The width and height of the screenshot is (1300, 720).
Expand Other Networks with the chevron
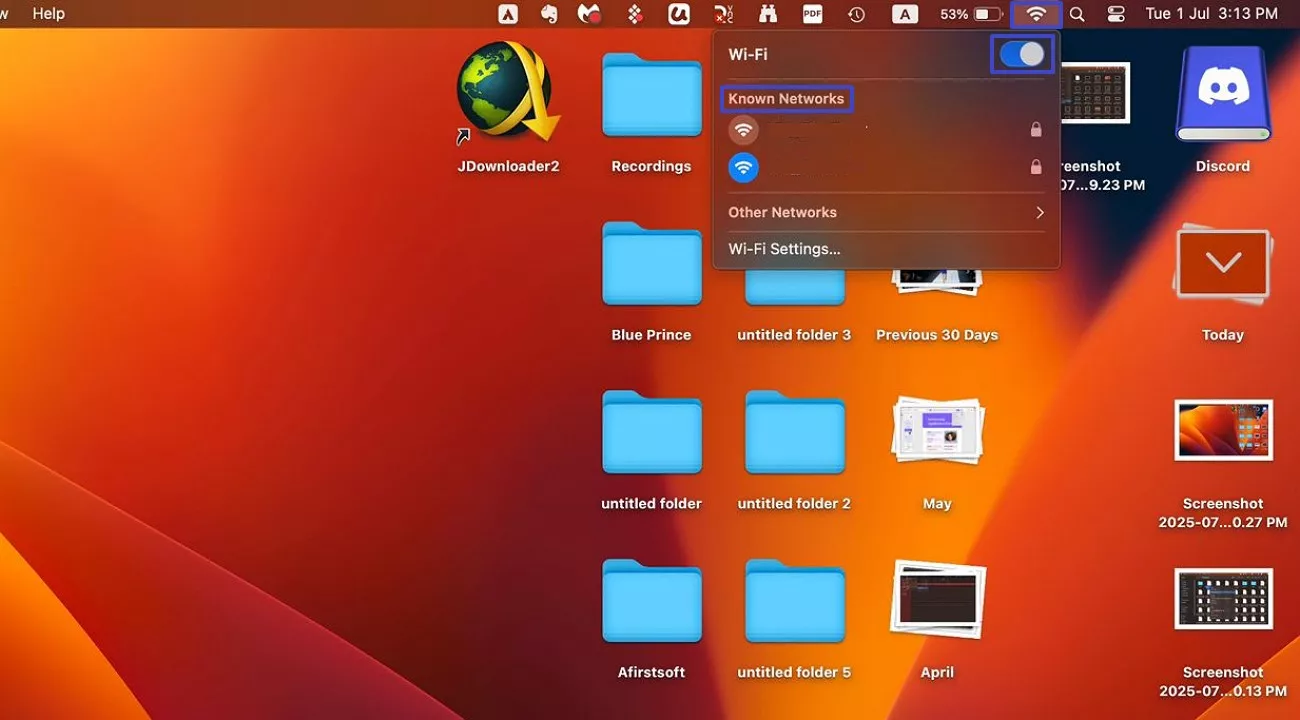click(1039, 212)
